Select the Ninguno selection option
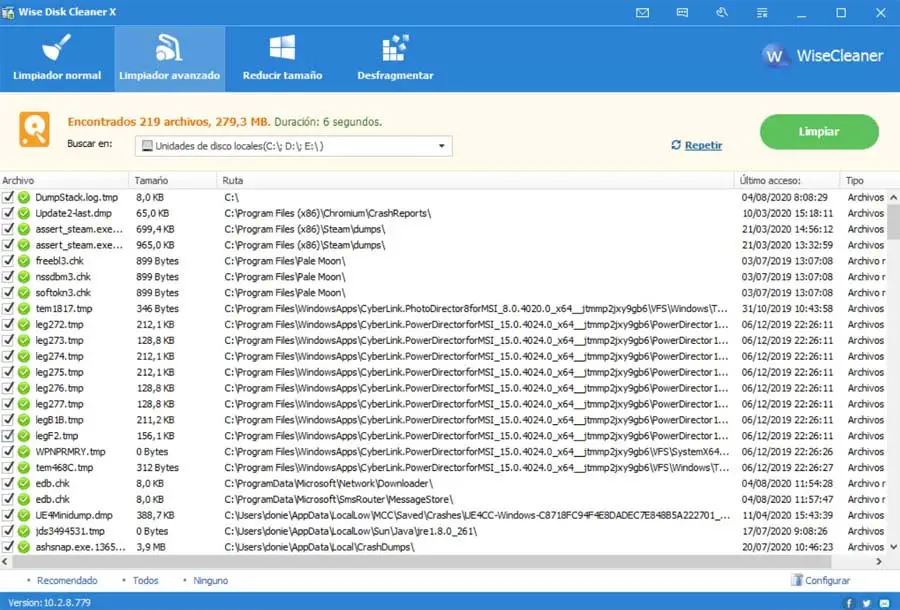 210,580
